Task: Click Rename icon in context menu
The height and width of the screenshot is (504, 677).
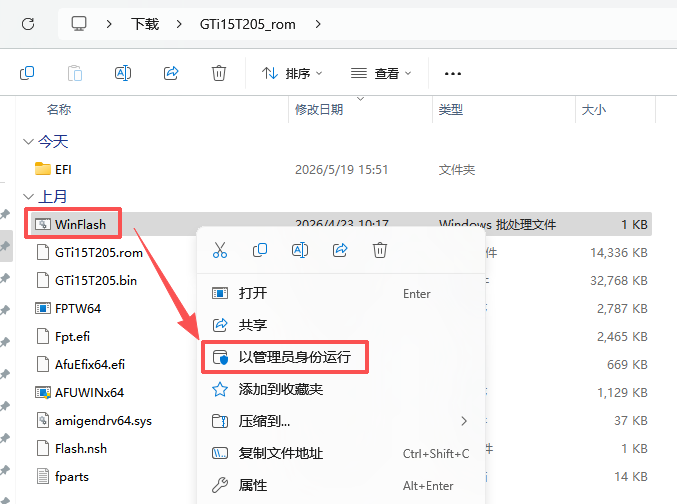Action: (x=300, y=250)
